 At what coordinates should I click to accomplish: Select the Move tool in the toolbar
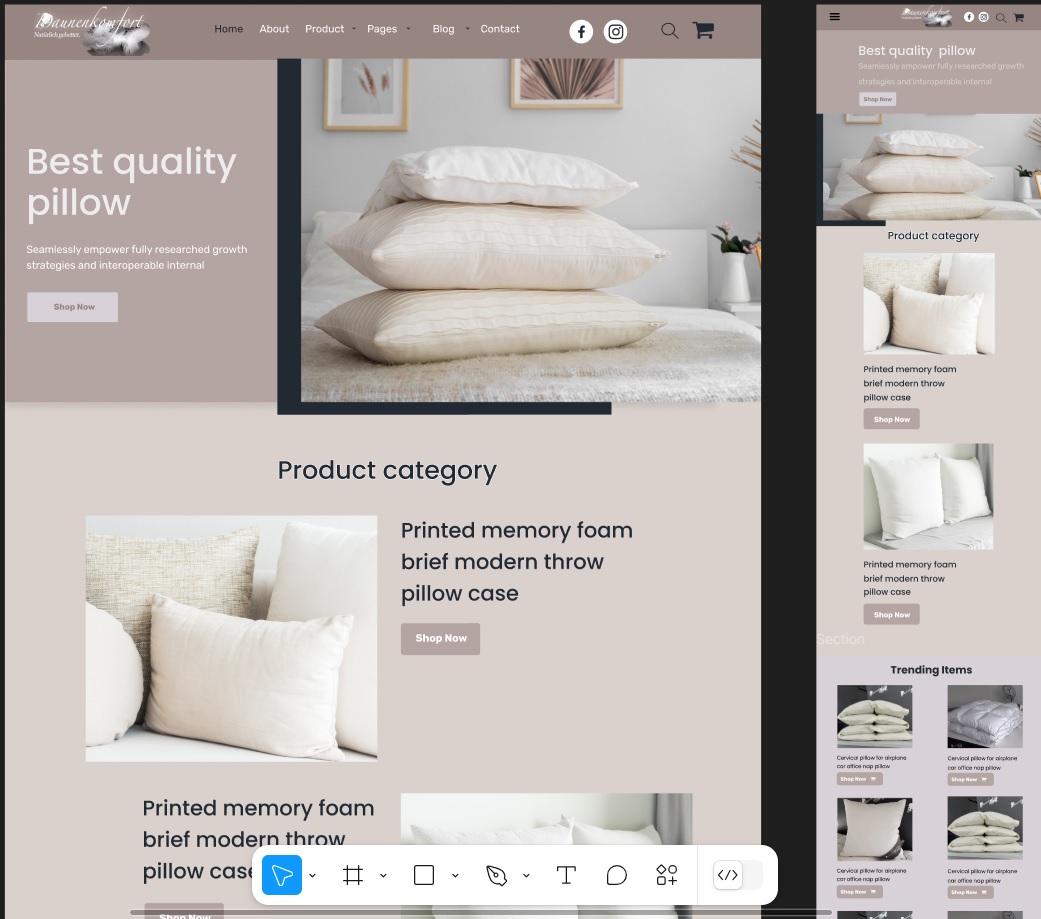(281, 875)
